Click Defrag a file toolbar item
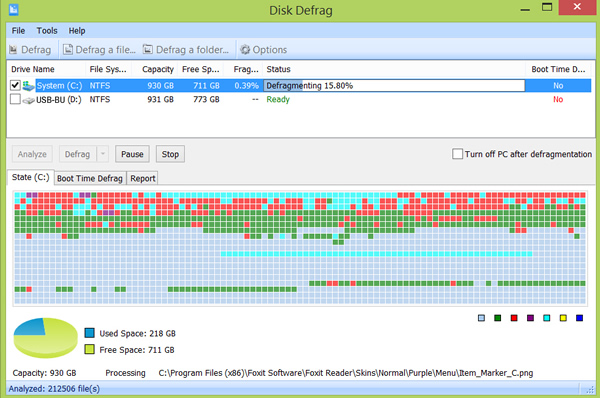 [x=99, y=50]
